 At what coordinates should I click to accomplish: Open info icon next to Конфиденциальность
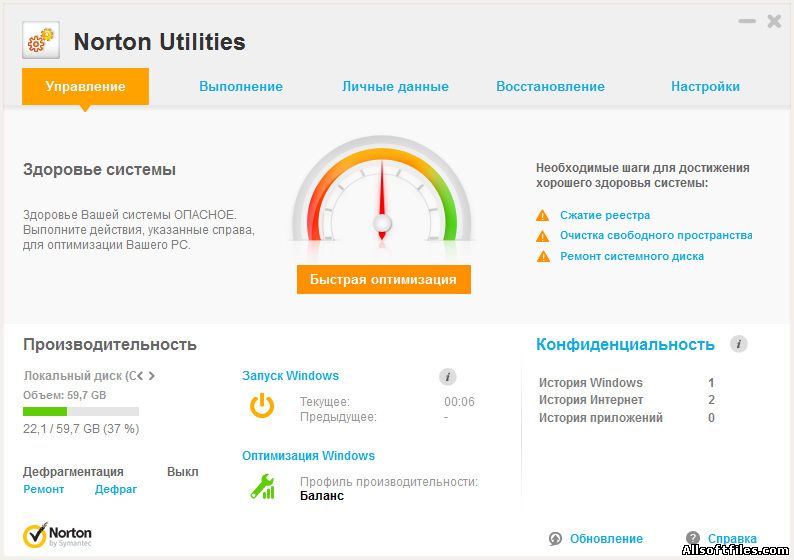point(739,344)
